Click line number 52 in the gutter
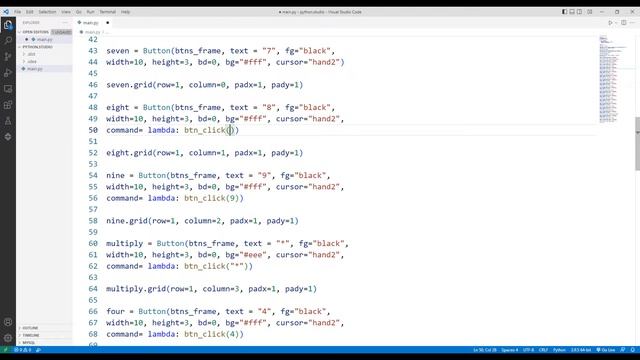Image resolution: width=640 pixels, height=360 pixels. [93, 153]
